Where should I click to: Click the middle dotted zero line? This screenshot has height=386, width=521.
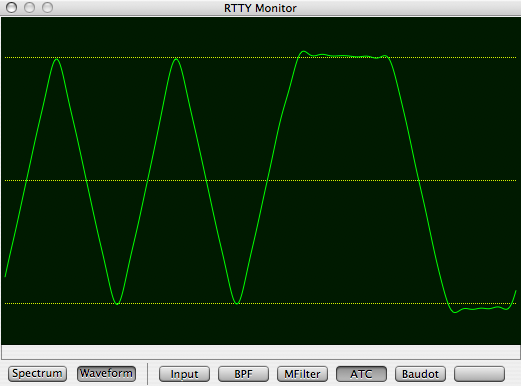pos(261,180)
